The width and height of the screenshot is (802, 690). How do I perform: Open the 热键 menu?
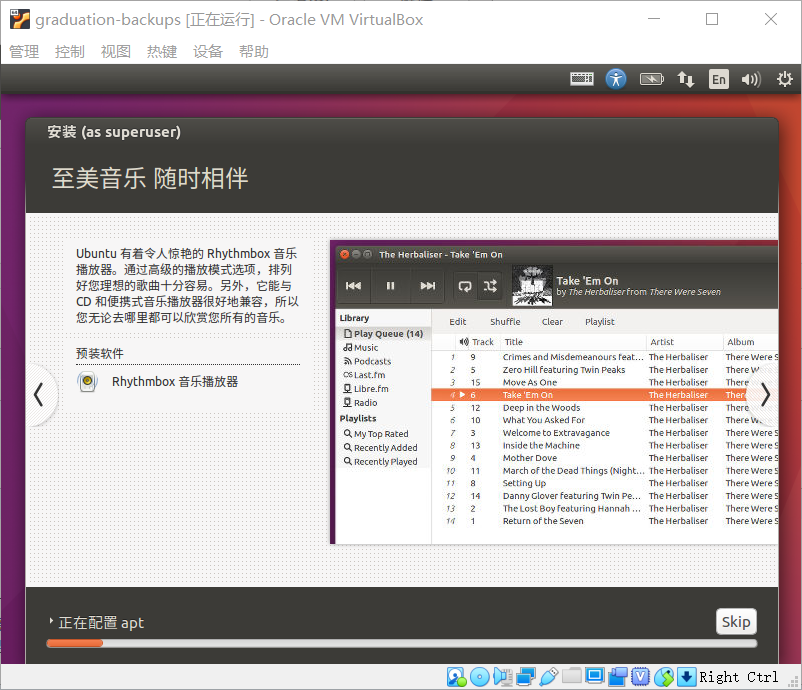tap(162, 51)
